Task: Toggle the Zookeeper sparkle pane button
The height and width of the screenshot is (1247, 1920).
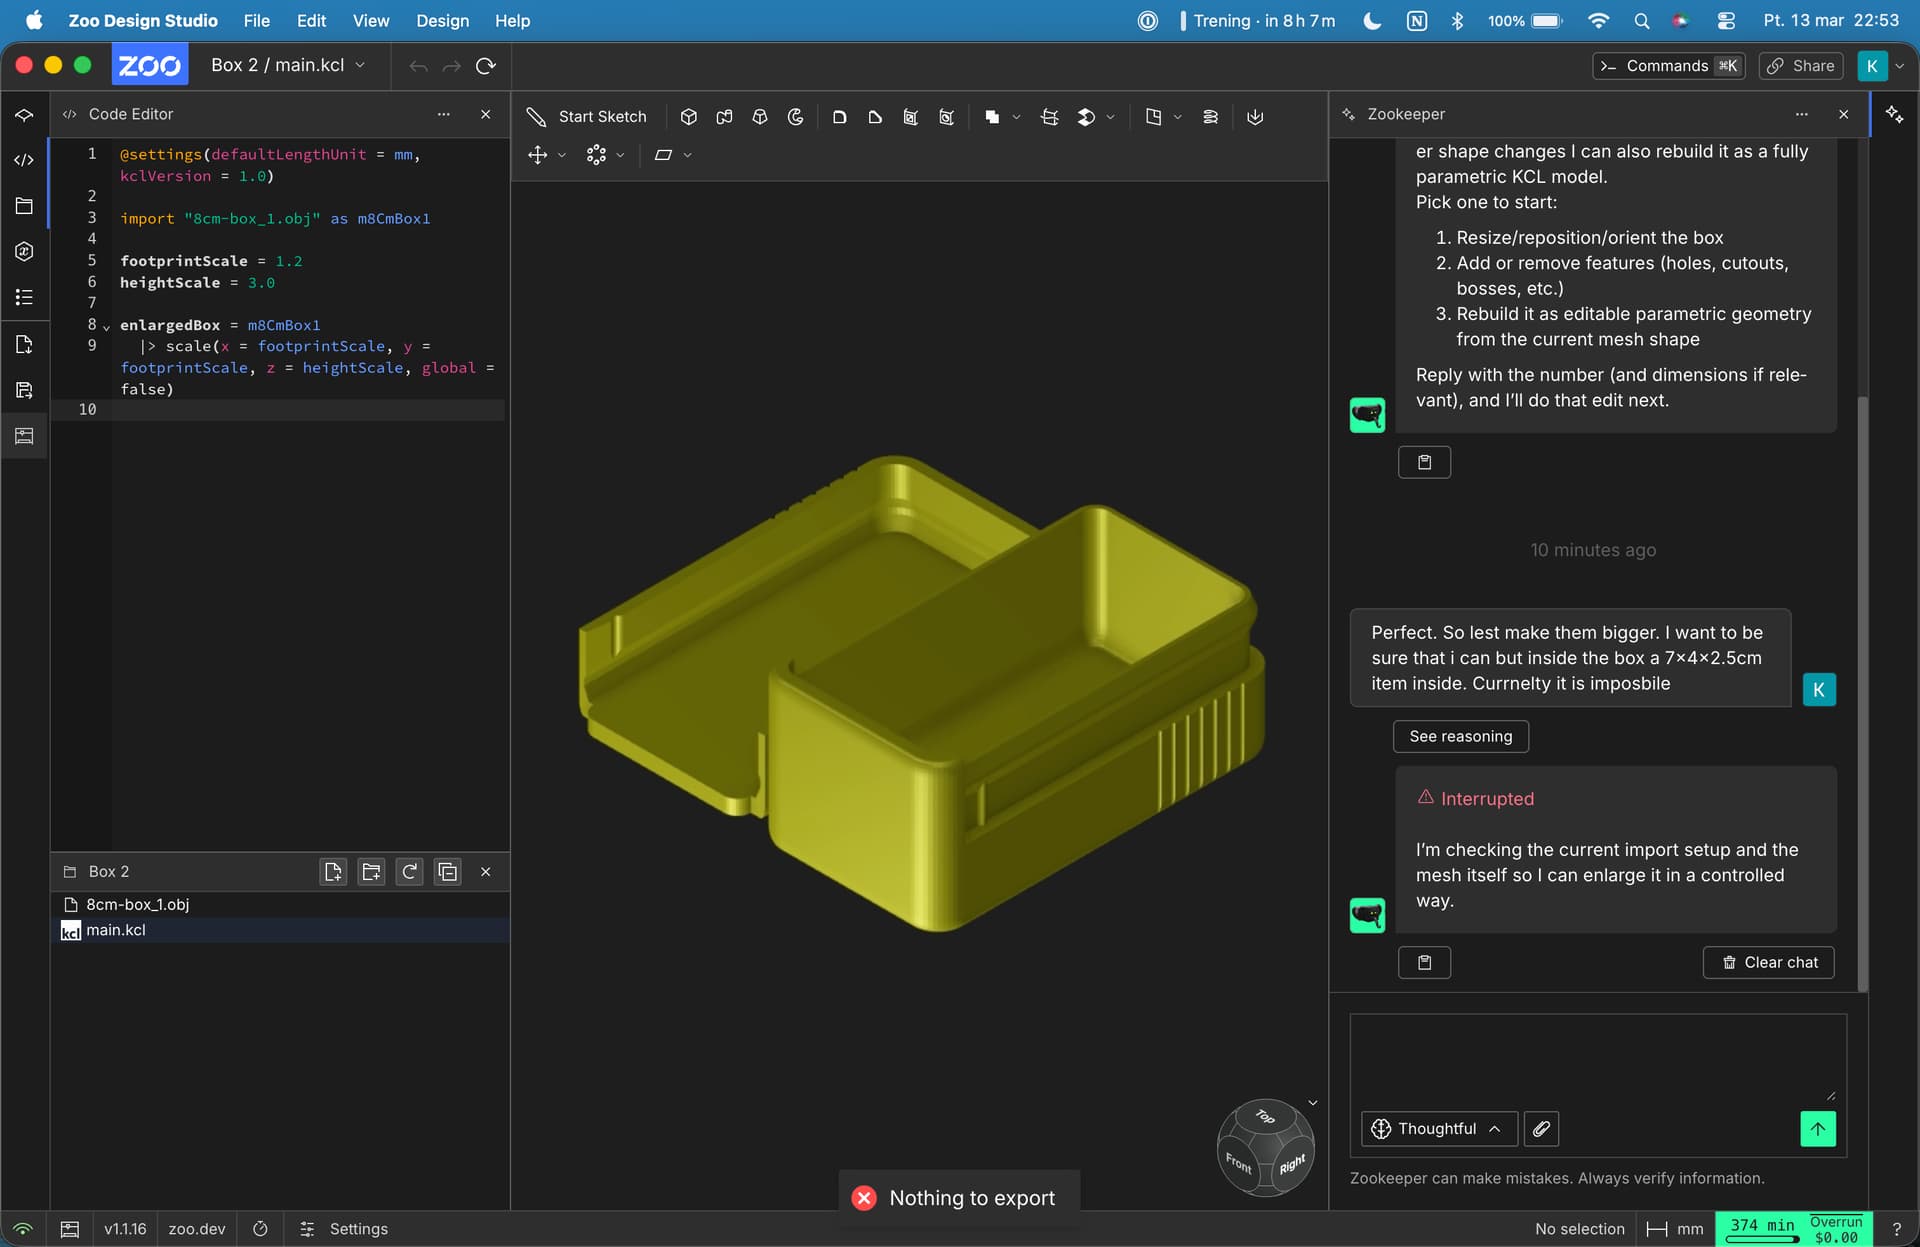Action: pos(1894,114)
